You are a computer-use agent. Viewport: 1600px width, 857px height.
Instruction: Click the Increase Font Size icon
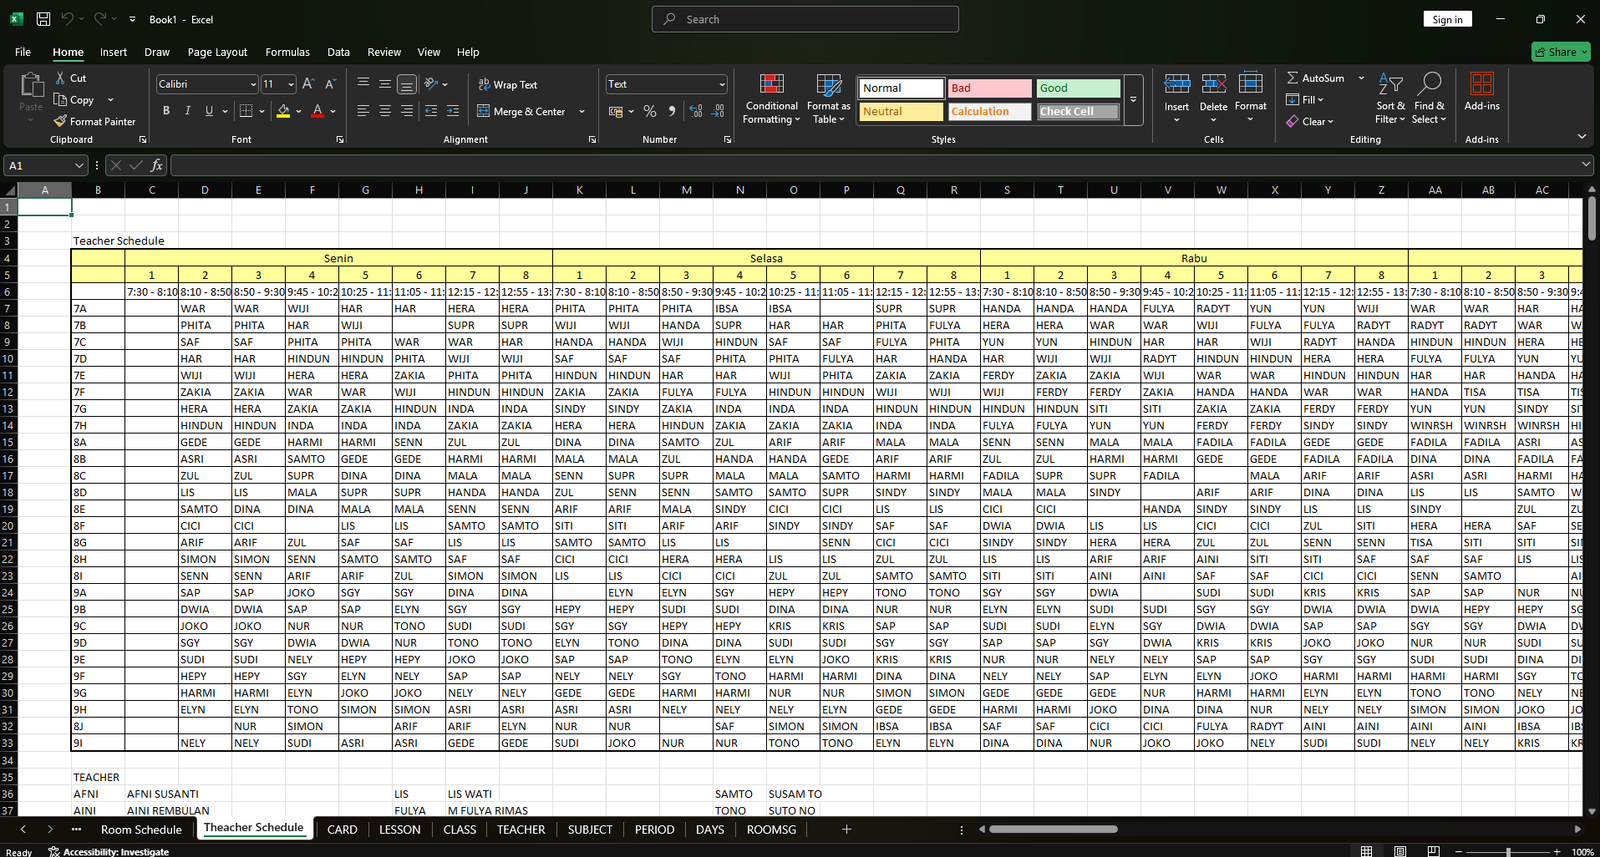(x=308, y=84)
